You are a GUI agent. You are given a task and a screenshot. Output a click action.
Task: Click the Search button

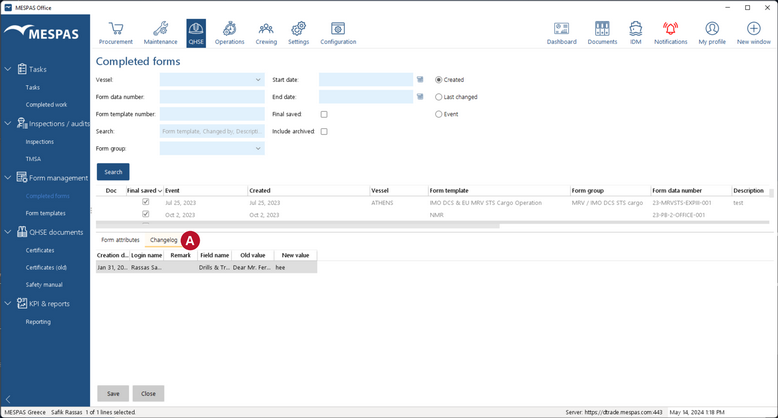[113, 172]
